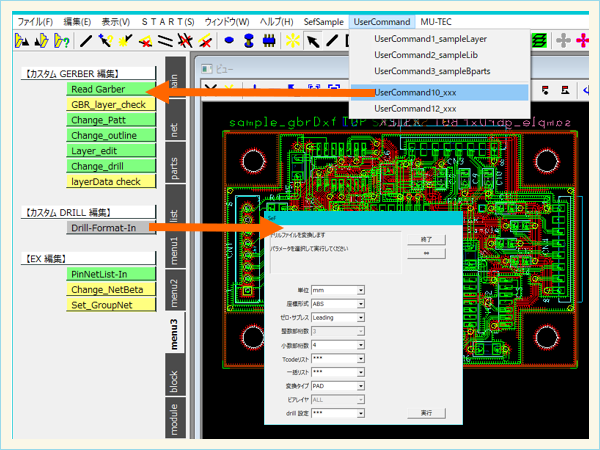The height and width of the screenshot is (450, 600).
Task: Switch to the parts side tab
Action: [x=174, y=168]
